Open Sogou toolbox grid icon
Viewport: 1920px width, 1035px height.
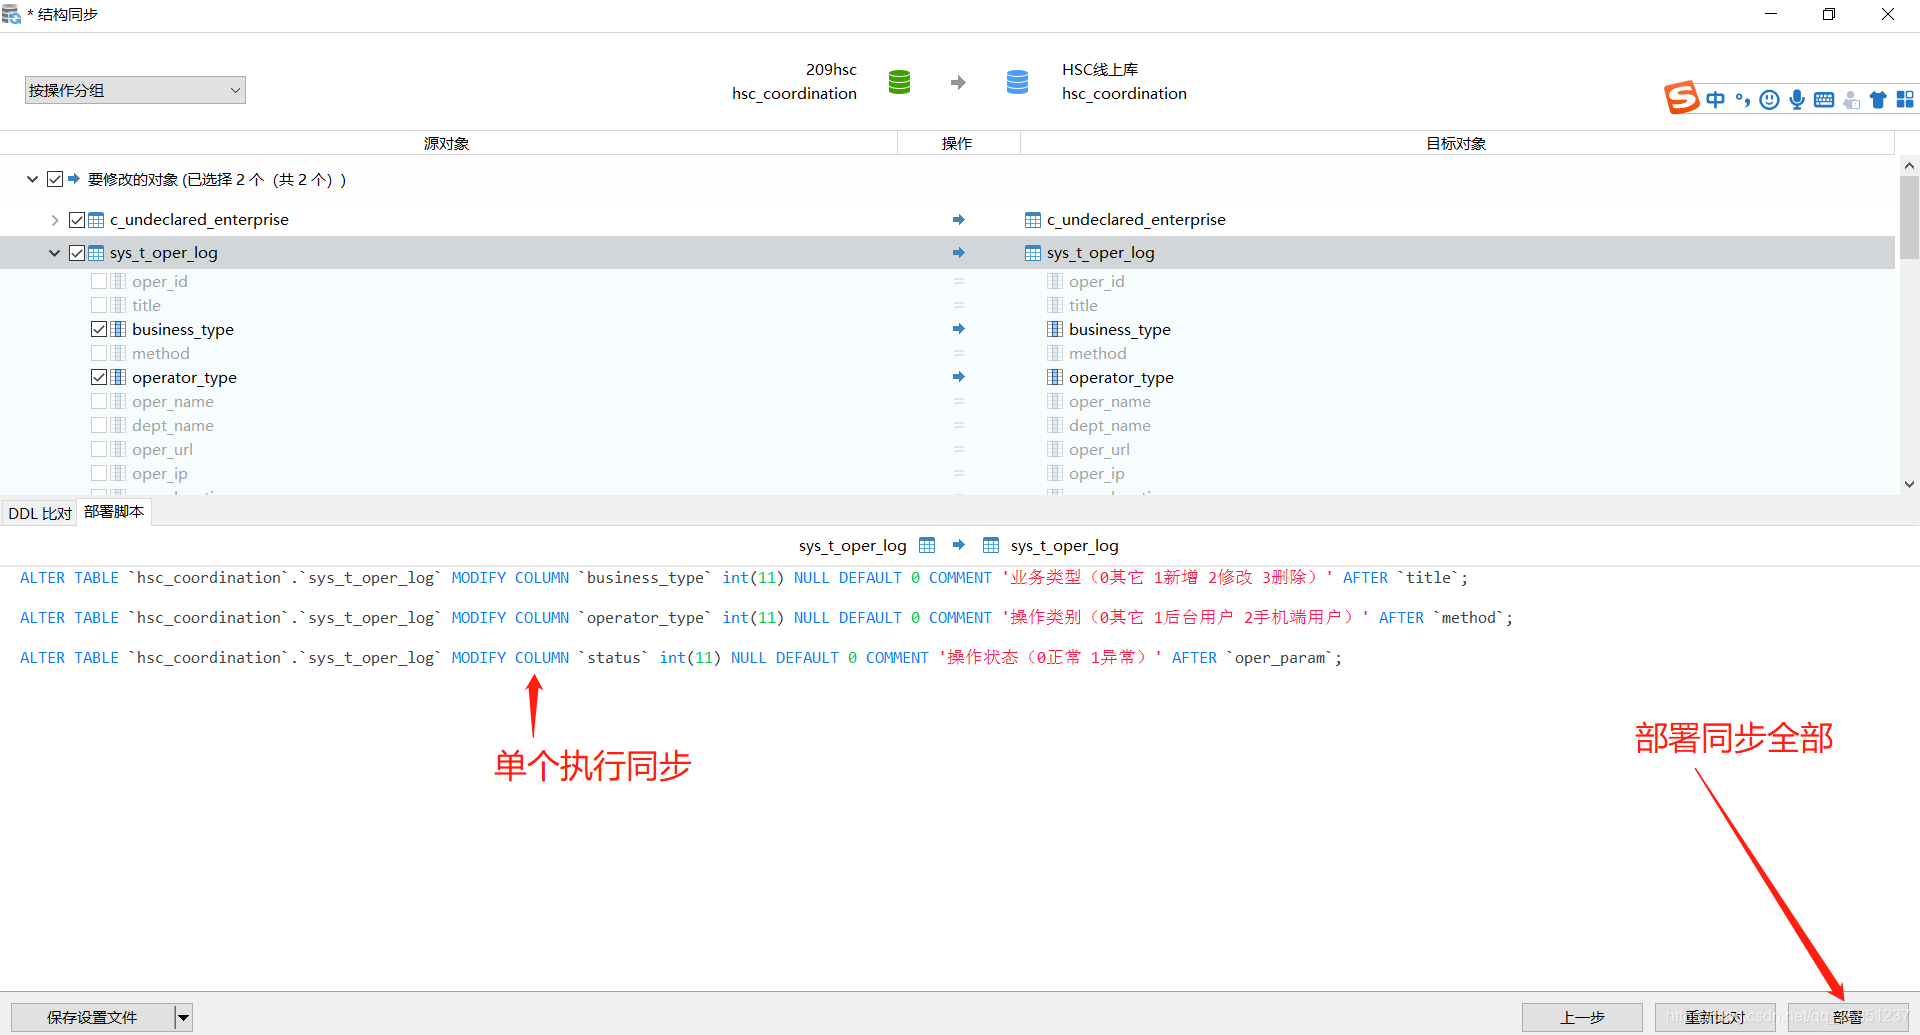pyautogui.click(x=1905, y=99)
